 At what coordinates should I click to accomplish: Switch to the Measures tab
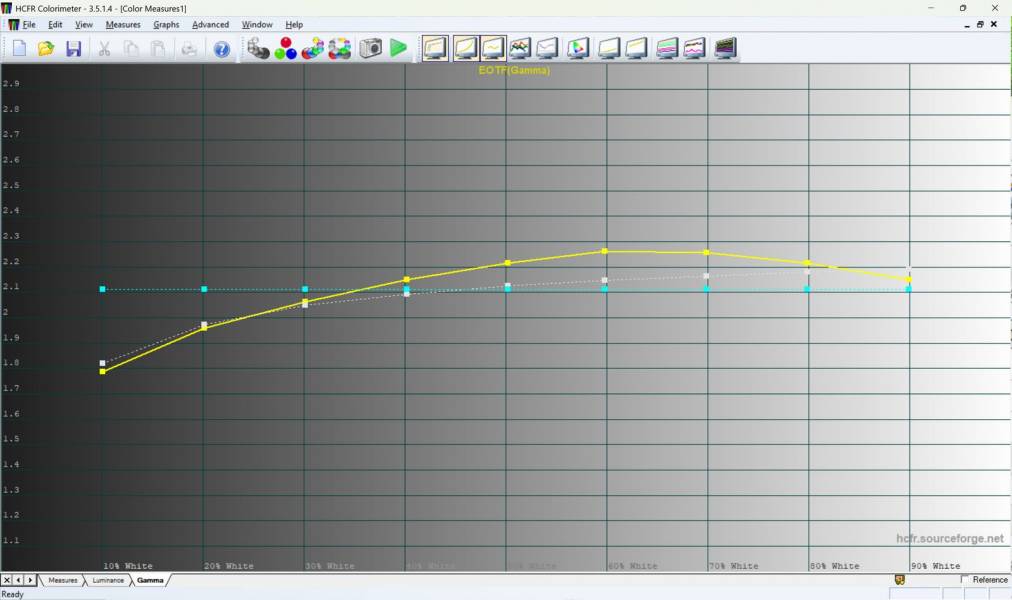point(62,580)
